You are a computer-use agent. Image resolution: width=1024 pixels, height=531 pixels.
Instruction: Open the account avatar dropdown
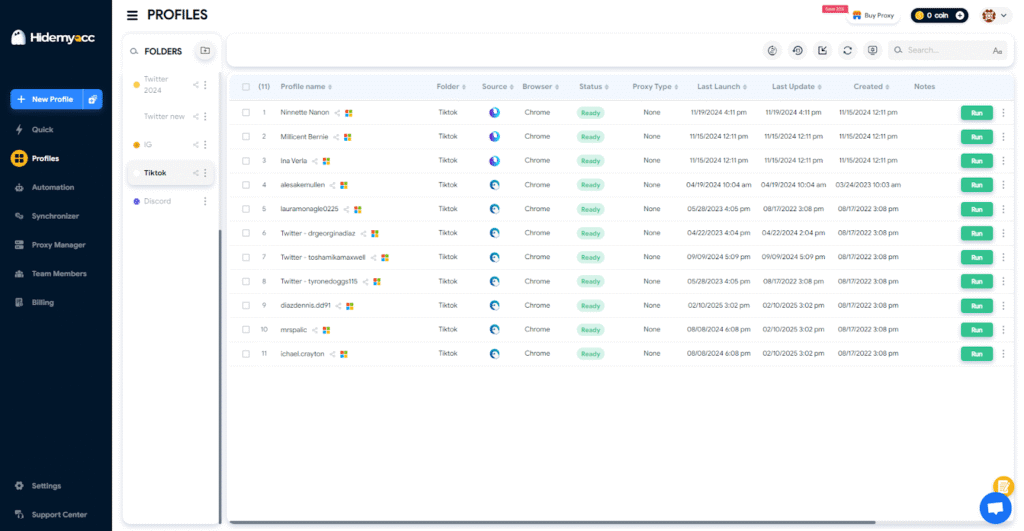coord(994,16)
